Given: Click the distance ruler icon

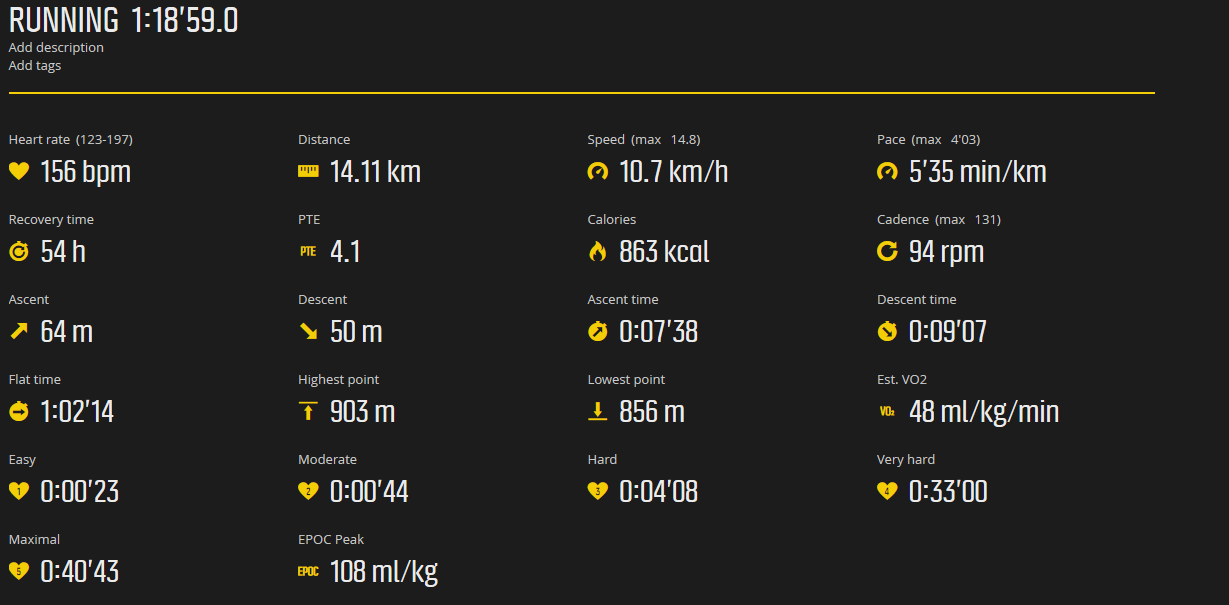Looking at the screenshot, I should coord(308,172).
